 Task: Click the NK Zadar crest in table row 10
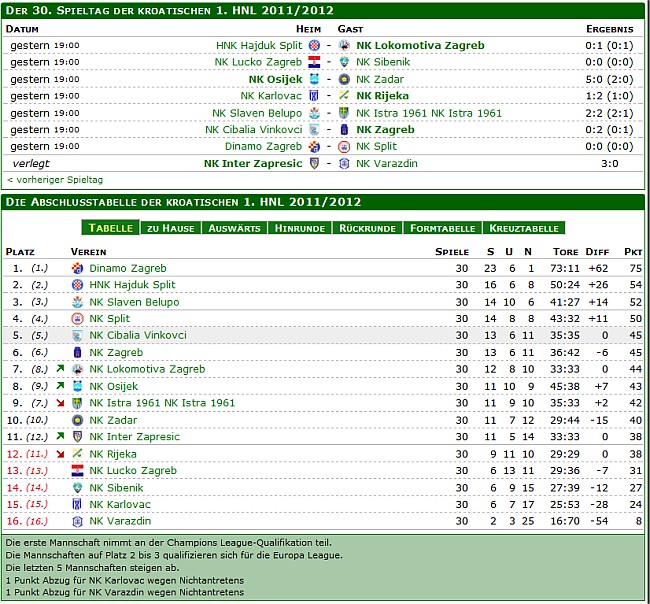point(77,420)
